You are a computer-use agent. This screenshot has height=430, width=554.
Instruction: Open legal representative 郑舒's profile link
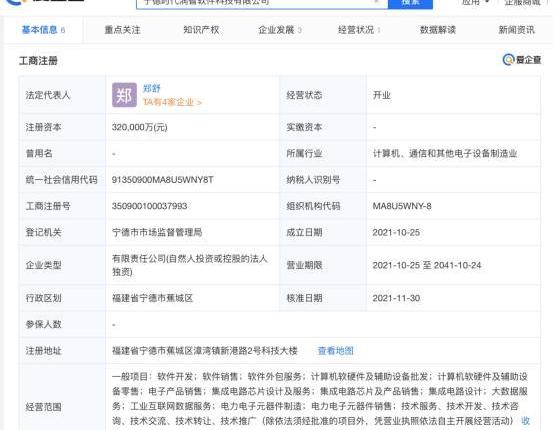tap(152, 88)
